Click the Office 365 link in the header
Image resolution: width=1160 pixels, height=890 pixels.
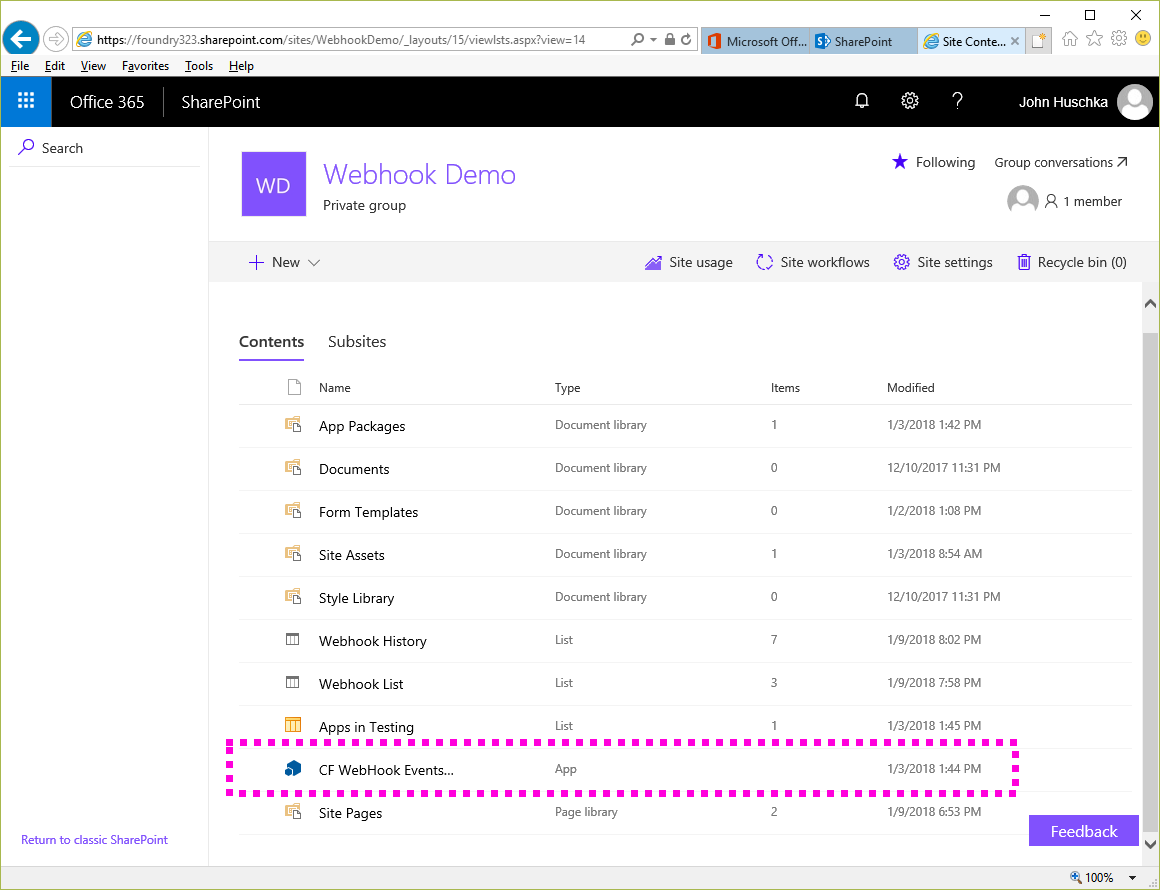click(x=107, y=102)
